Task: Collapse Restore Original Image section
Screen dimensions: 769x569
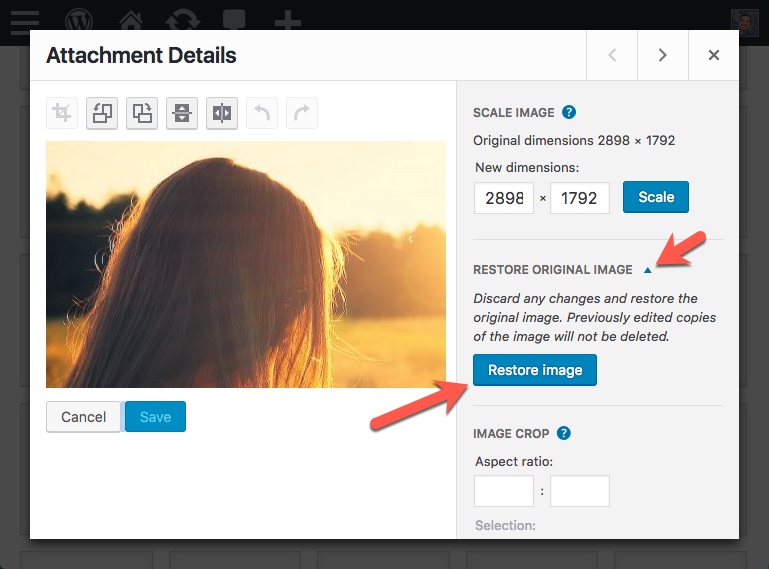Action: click(647, 270)
